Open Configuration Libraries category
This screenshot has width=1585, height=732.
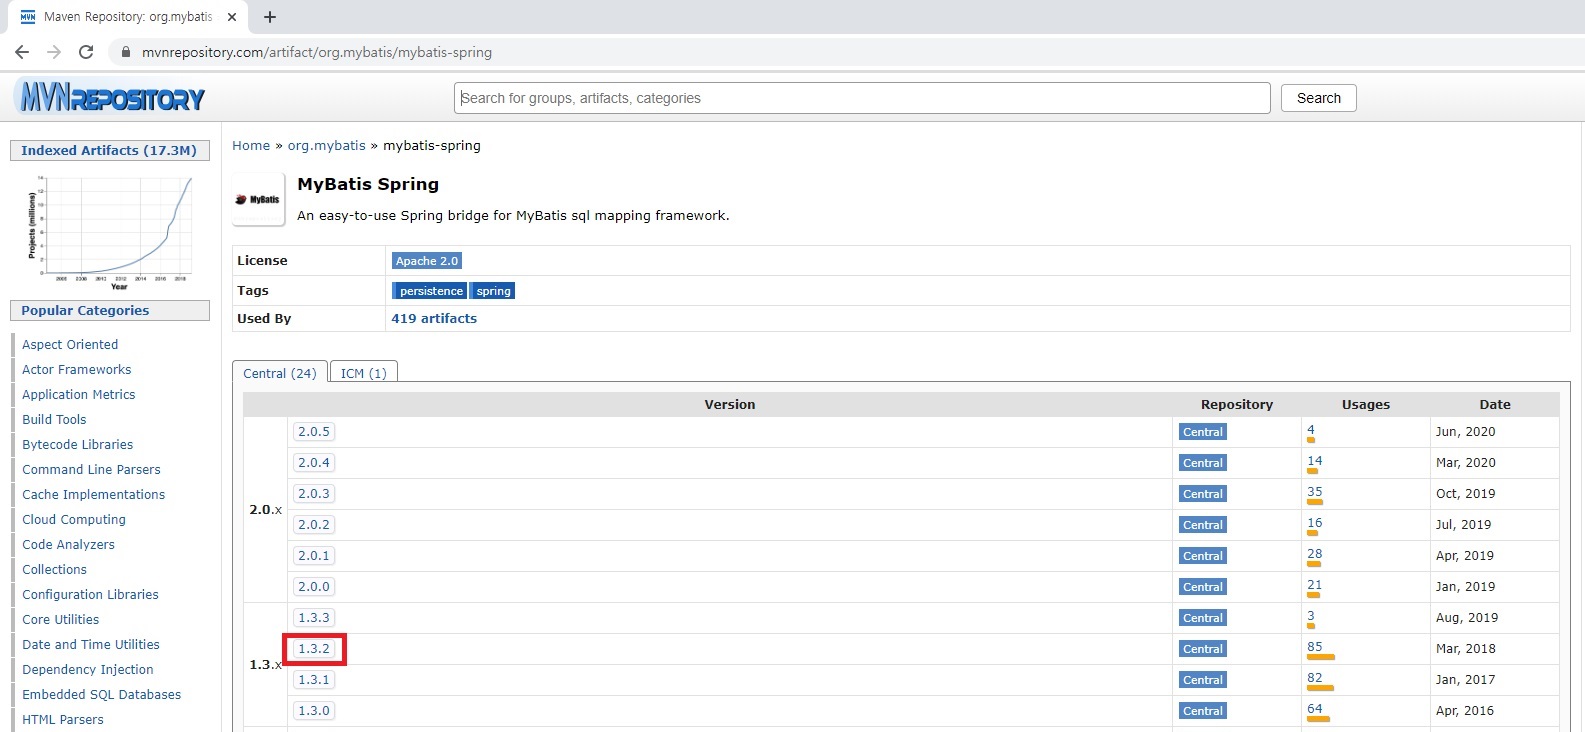[90, 595]
